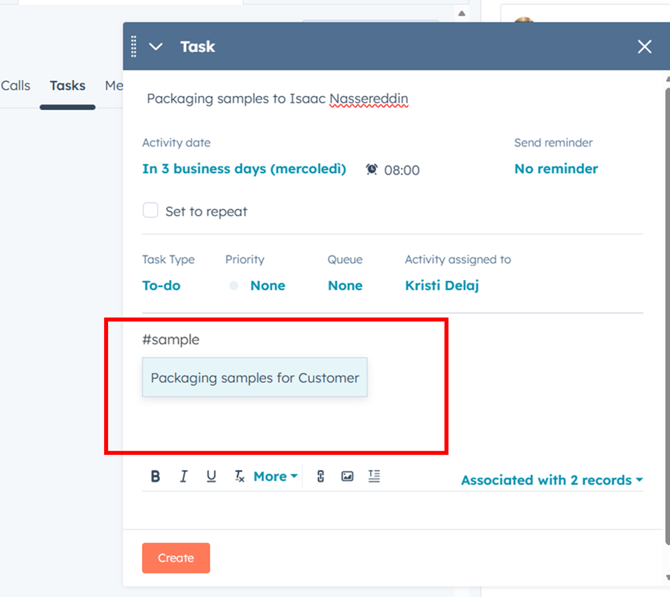The width and height of the screenshot is (670, 597).
Task: Toggle bold formatting in the notes toolbar
Action: pos(155,477)
